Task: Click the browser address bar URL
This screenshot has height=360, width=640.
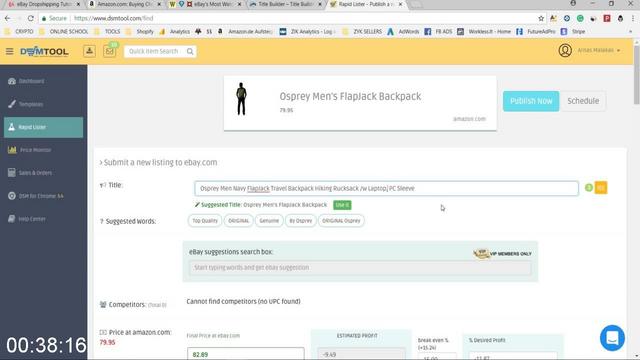Action: pyautogui.click(x=113, y=18)
